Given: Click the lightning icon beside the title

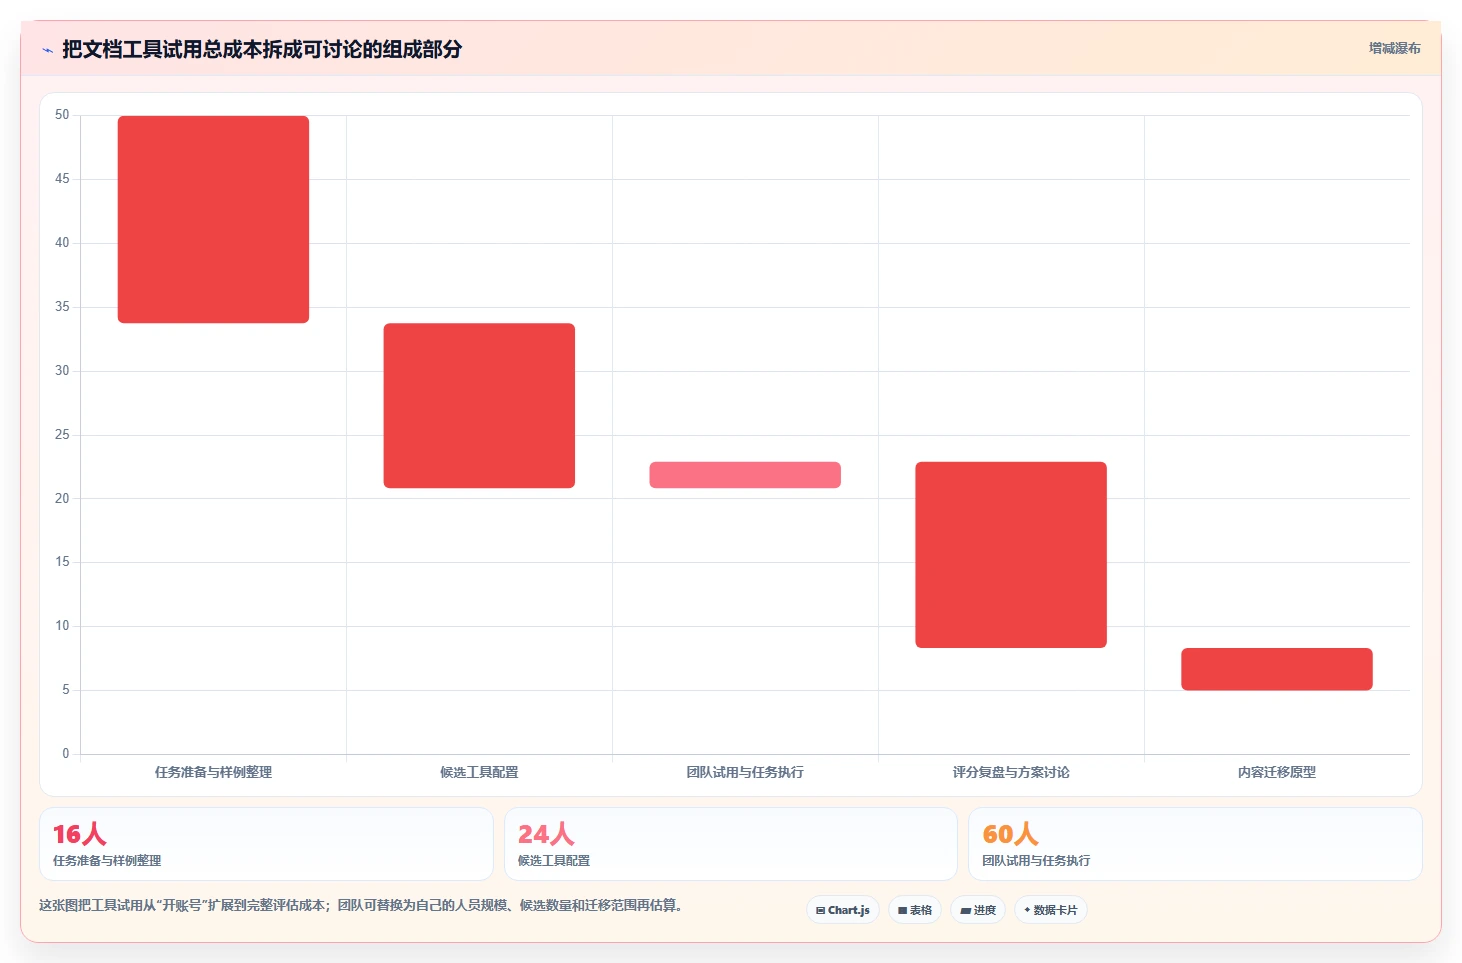Looking at the screenshot, I should click(47, 50).
